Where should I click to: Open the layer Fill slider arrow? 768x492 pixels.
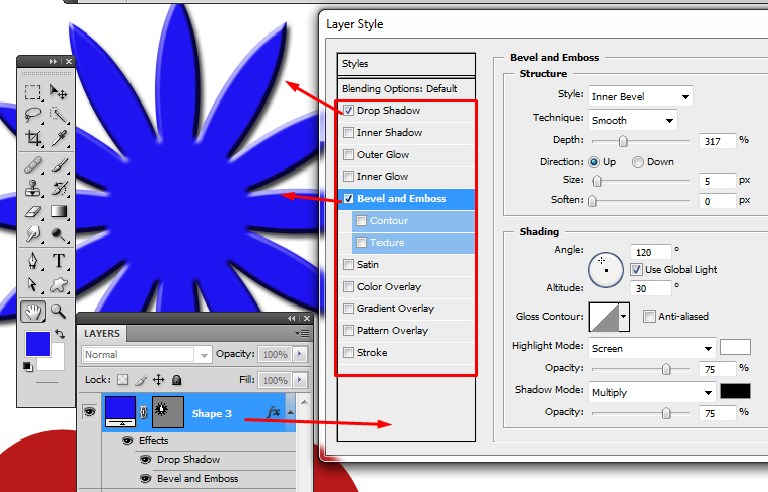pos(300,380)
